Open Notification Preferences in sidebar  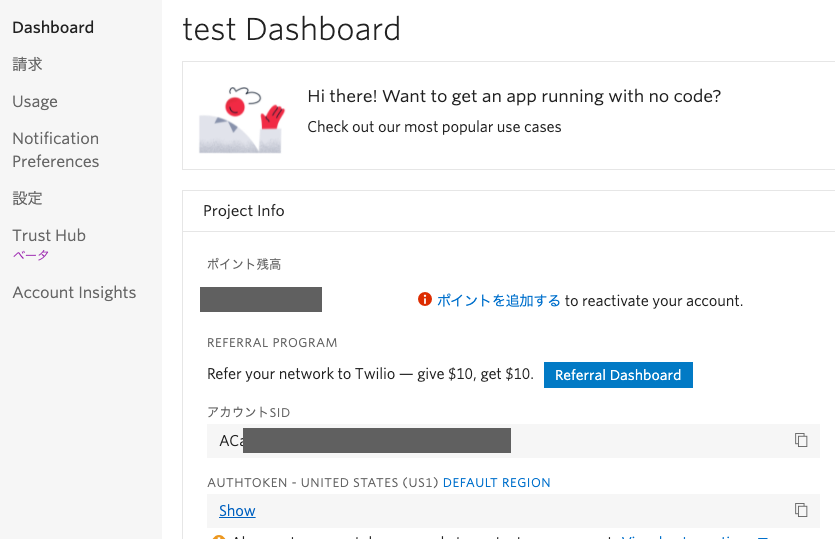click(x=56, y=150)
